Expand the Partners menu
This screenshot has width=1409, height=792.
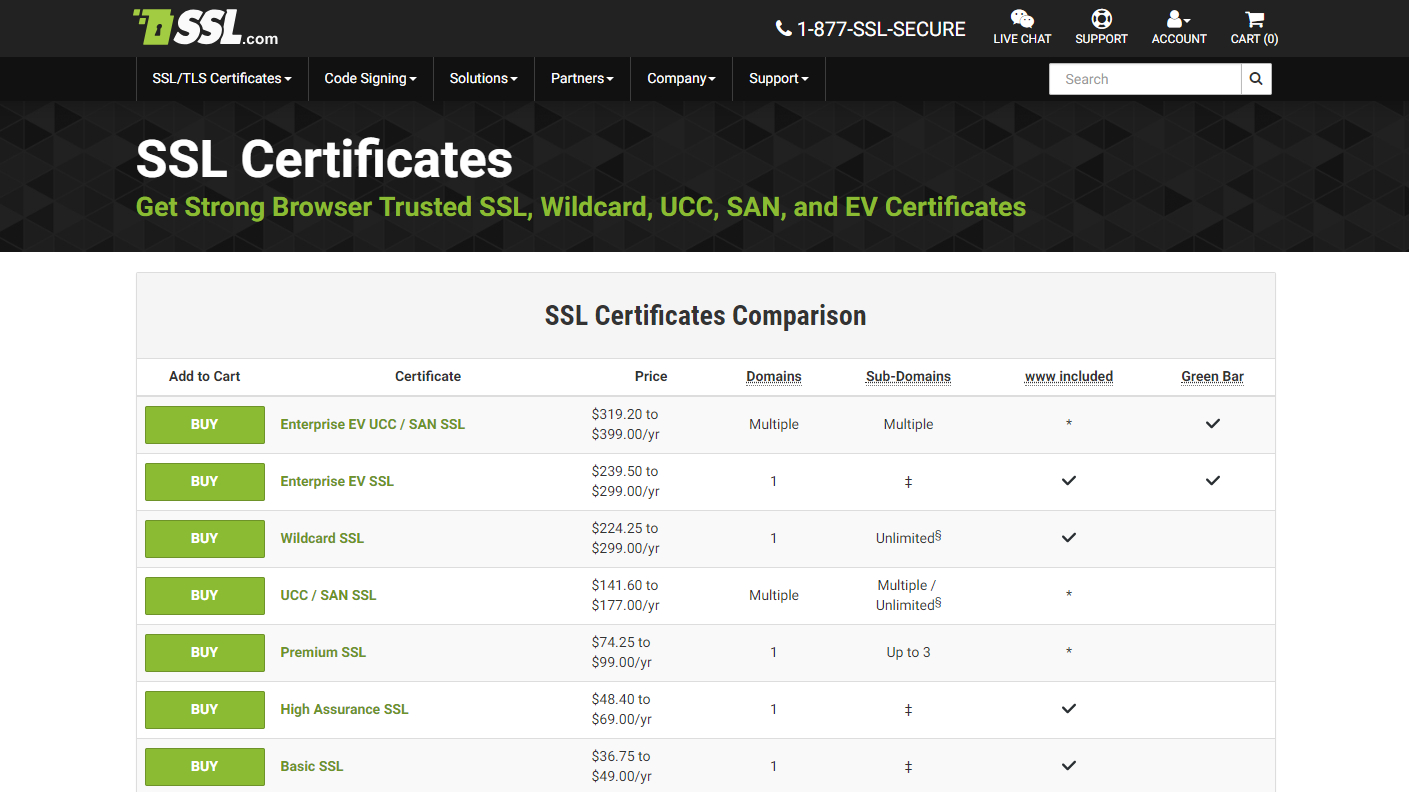click(x=582, y=78)
